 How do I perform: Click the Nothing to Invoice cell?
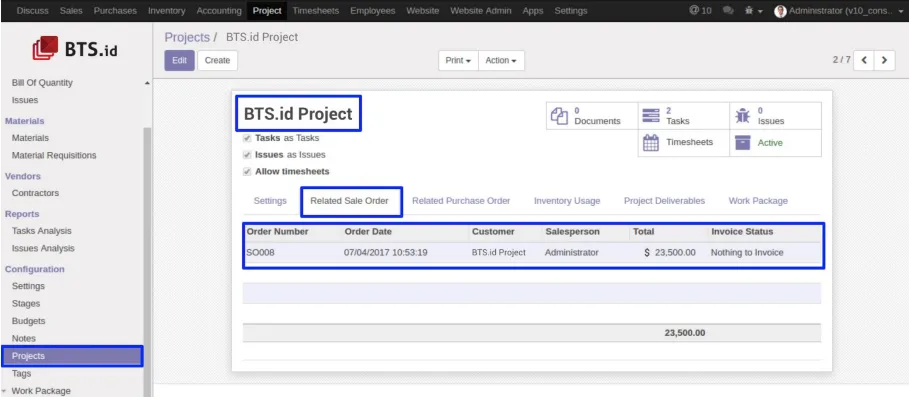coord(747,253)
